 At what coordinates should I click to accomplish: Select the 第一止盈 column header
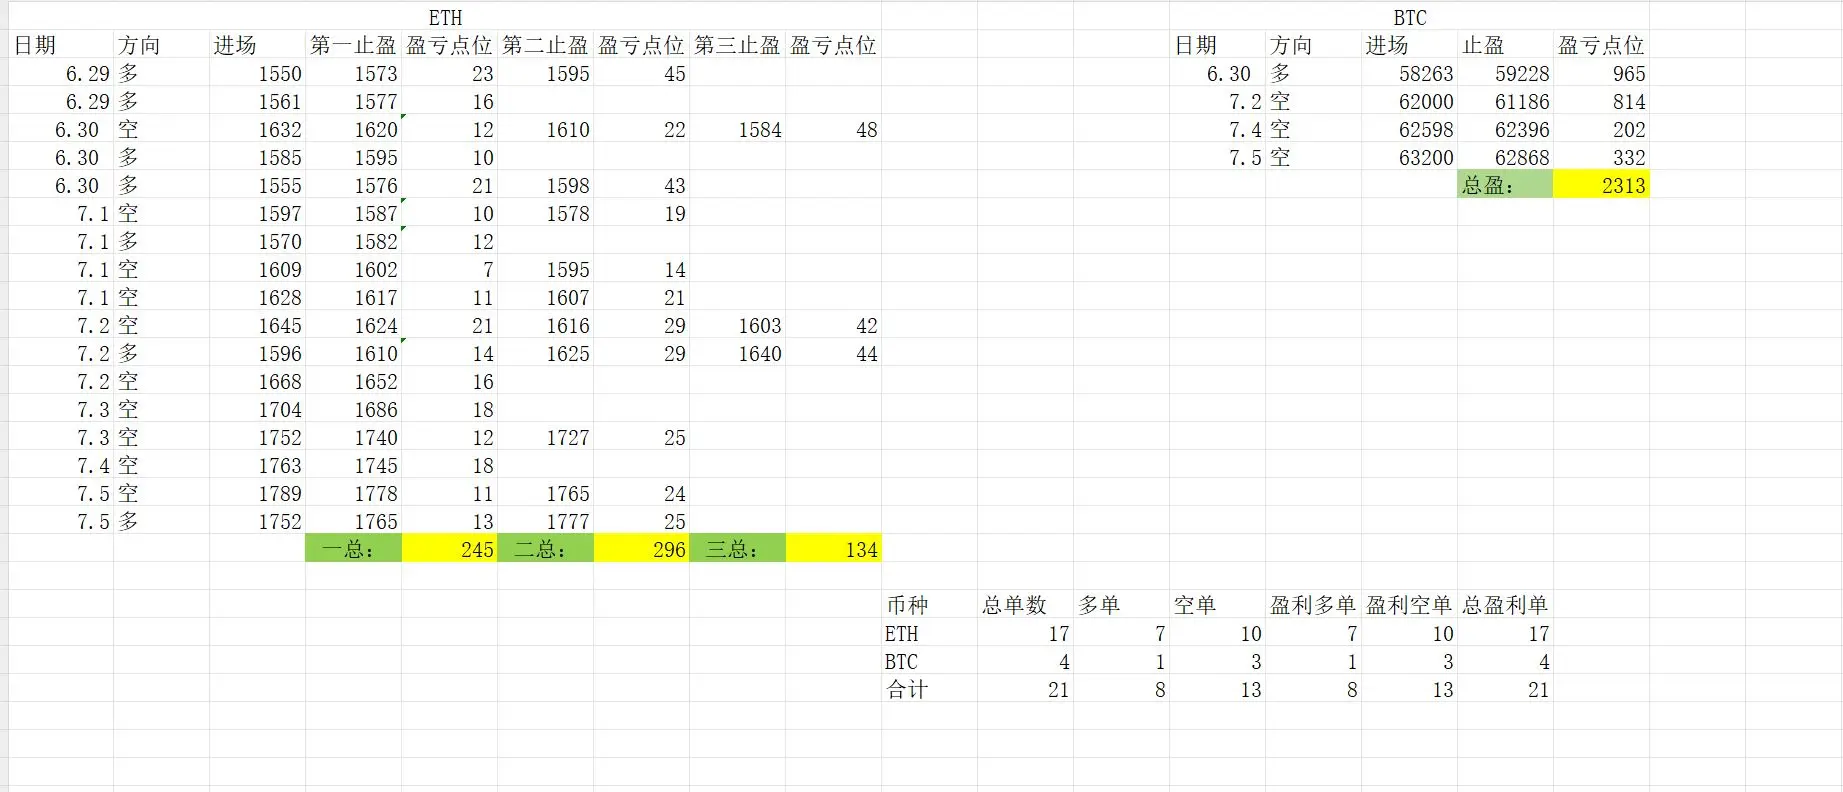(353, 45)
